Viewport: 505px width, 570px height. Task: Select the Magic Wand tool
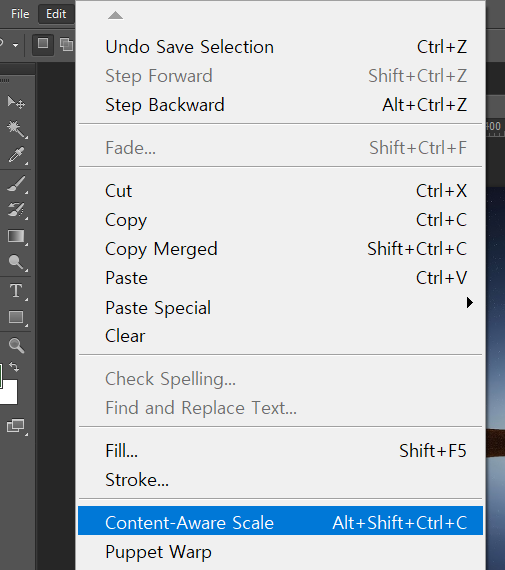pyautogui.click(x=16, y=129)
